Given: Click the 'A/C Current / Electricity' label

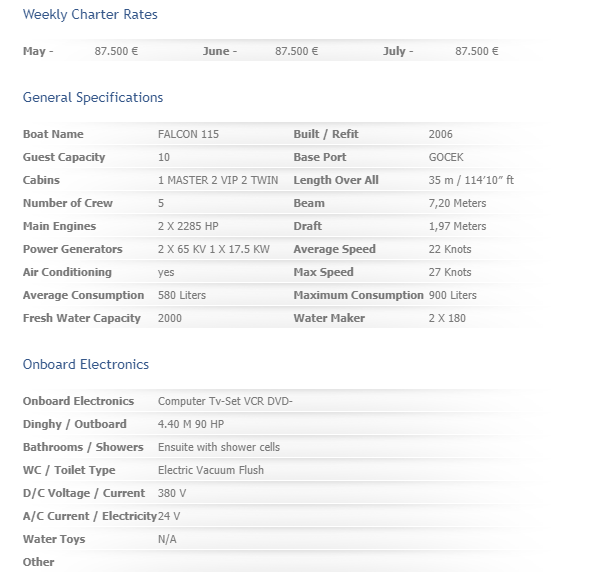Looking at the screenshot, I should point(89,516).
